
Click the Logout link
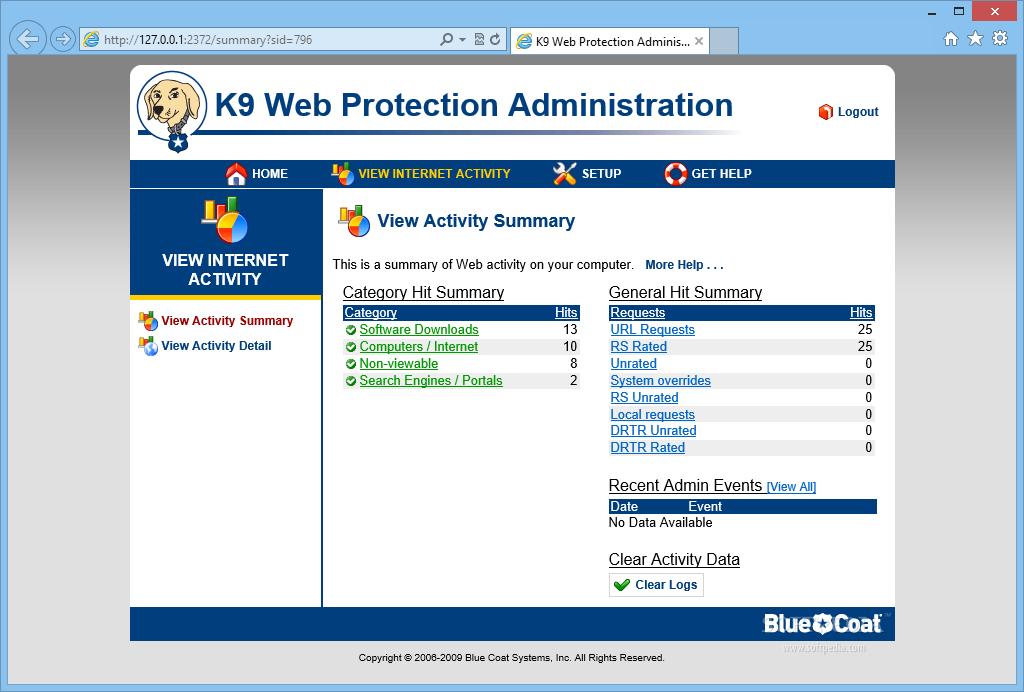[x=858, y=112]
